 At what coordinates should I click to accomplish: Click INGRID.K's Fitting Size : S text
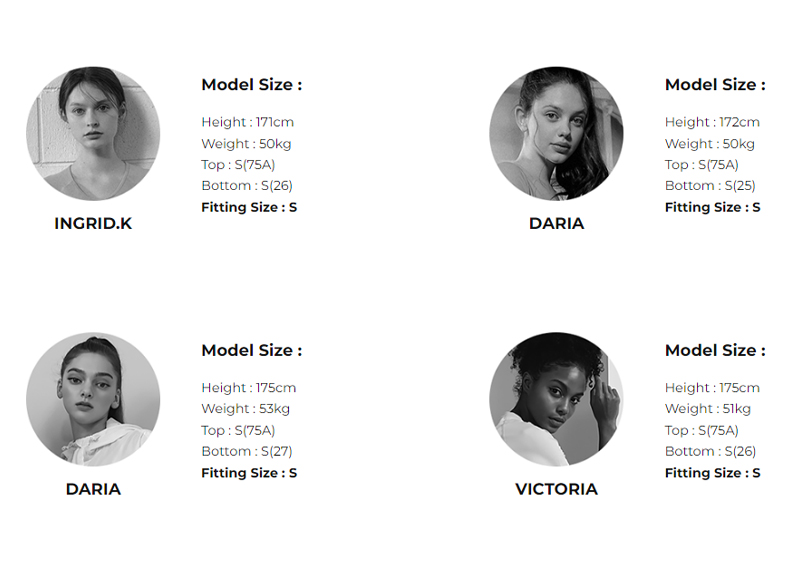point(249,208)
